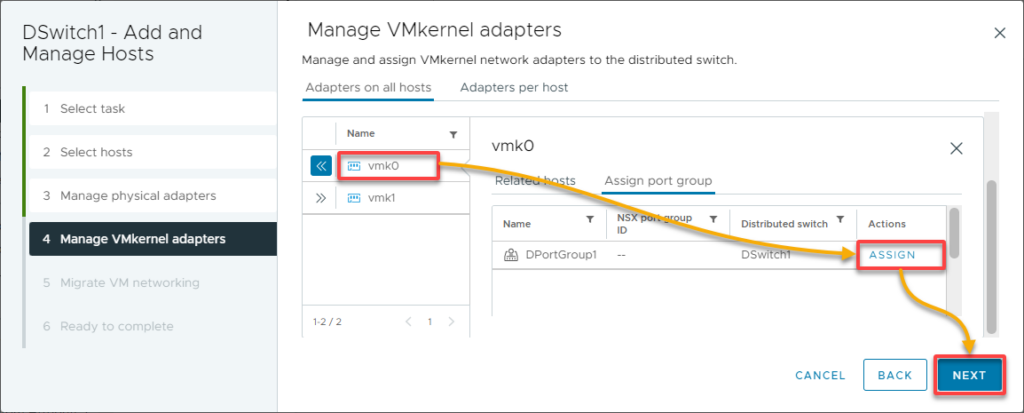Screen dimensions: 1024x413
Task: Click the BACK button
Action: 895,375
